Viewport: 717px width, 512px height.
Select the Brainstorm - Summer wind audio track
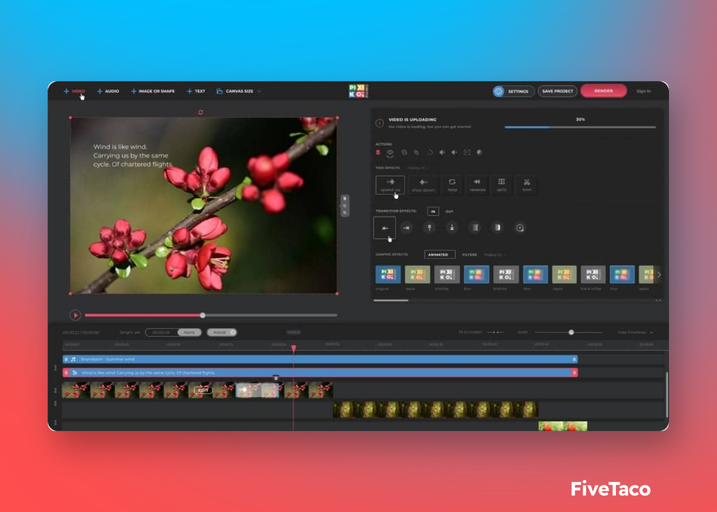click(320, 359)
